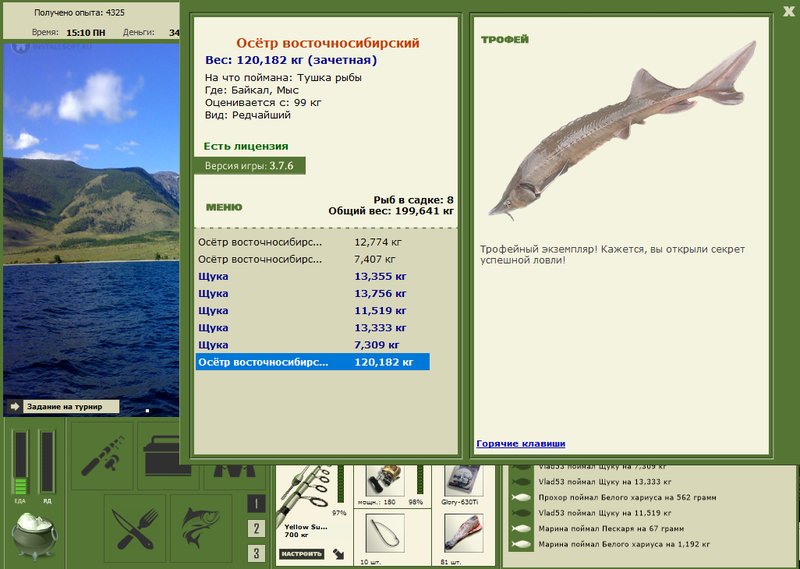Select the 12,774 кг Осётр row
This screenshot has width=800, height=569.
click(x=312, y=242)
